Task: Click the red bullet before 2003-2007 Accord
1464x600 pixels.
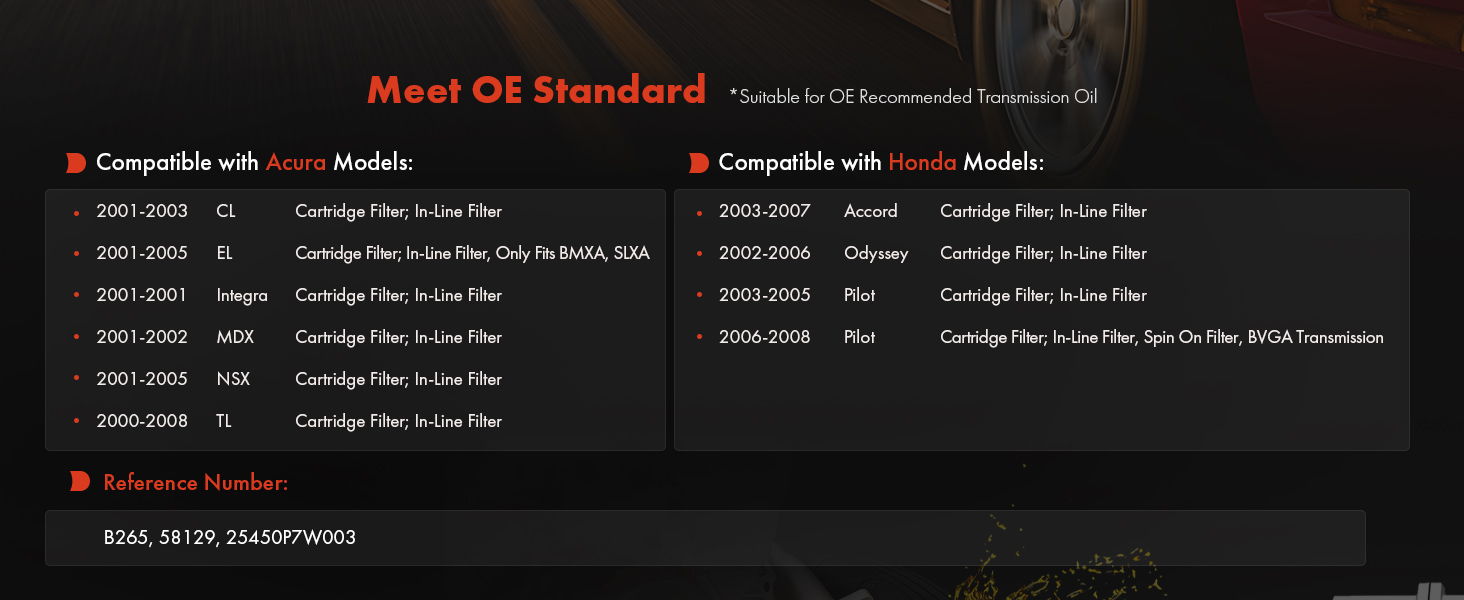Action: [x=700, y=213]
